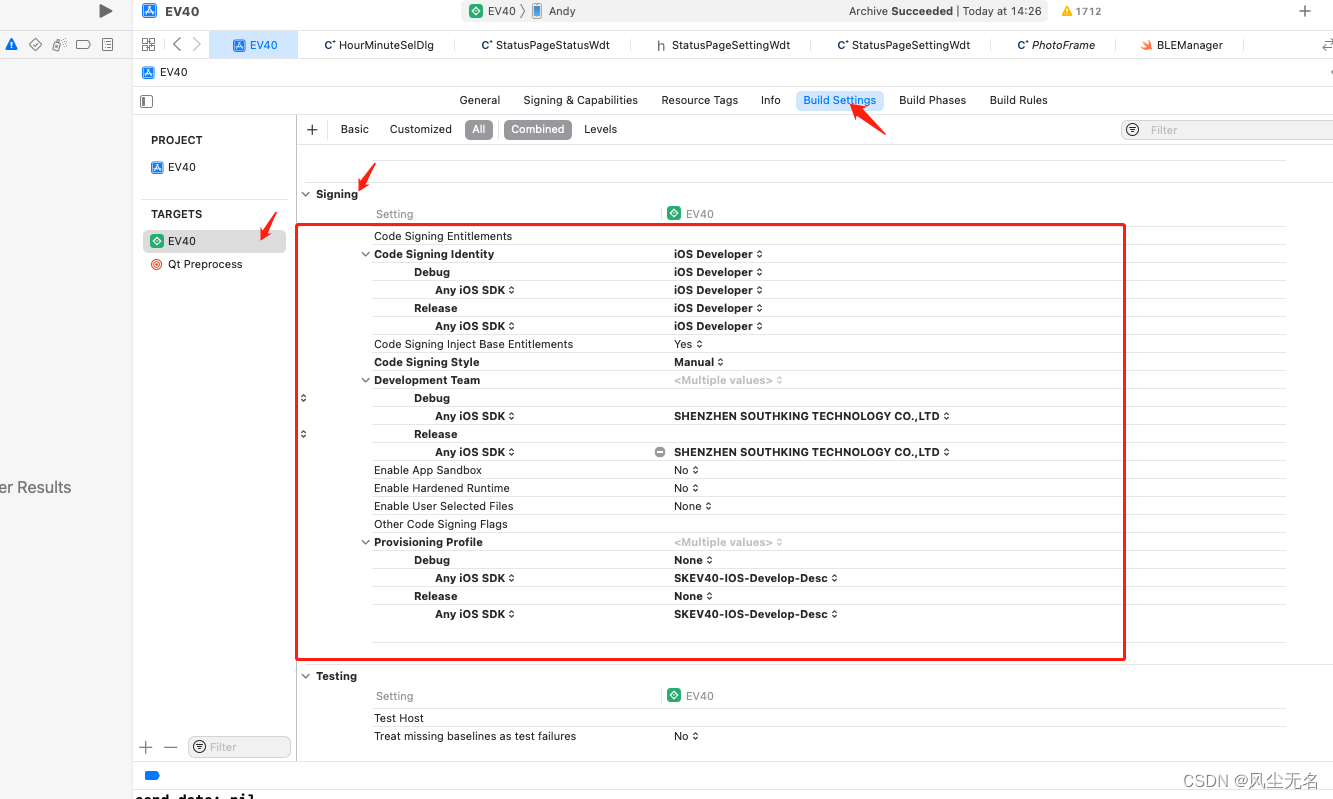Select the EV40 target
The image size is (1333, 799).
[x=214, y=241]
